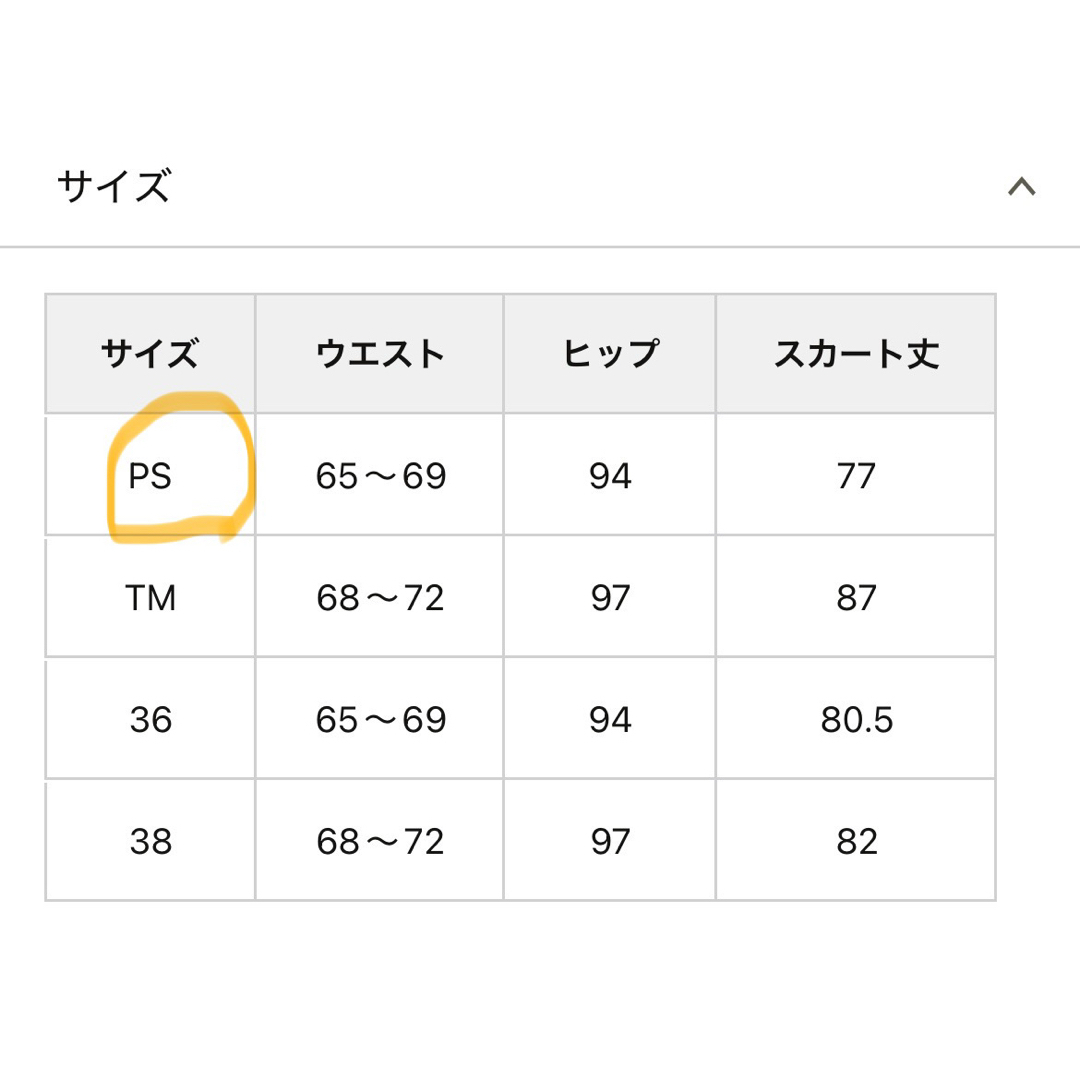The width and height of the screenshot is (1080, 1080).
Task: Click TM skirt length 87
Action: (x=856, y=597)
